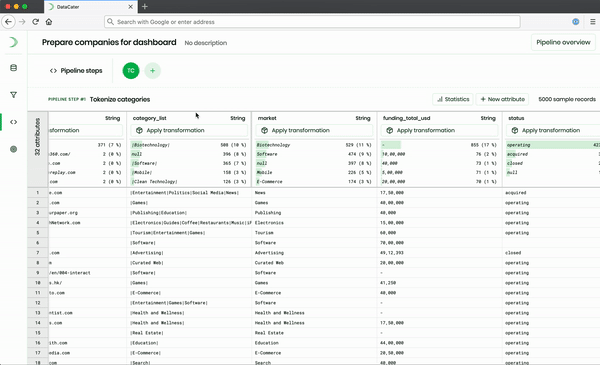Select the Biotechnology value in market stats
Screen dimensions: 600x365
[x=273, y=145]
